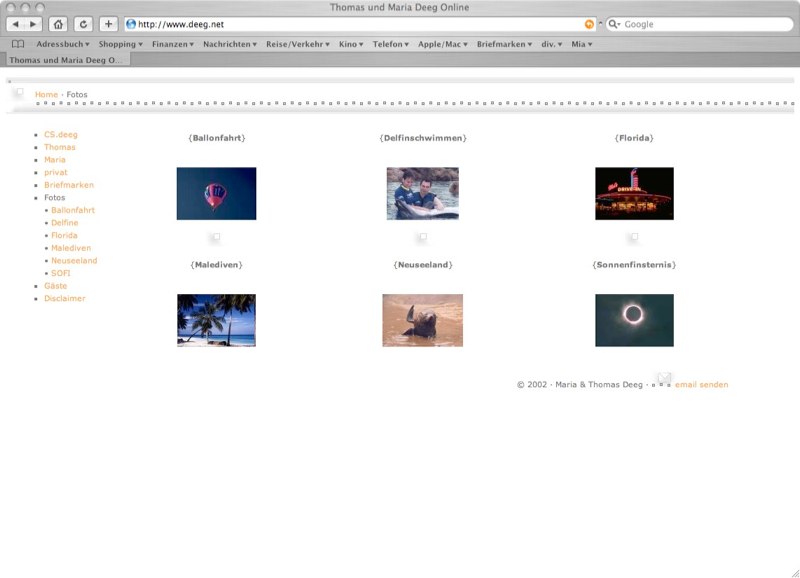Expand the Adressbuch bookmark folder
The image size is (800, 578).
coord(62,44)
